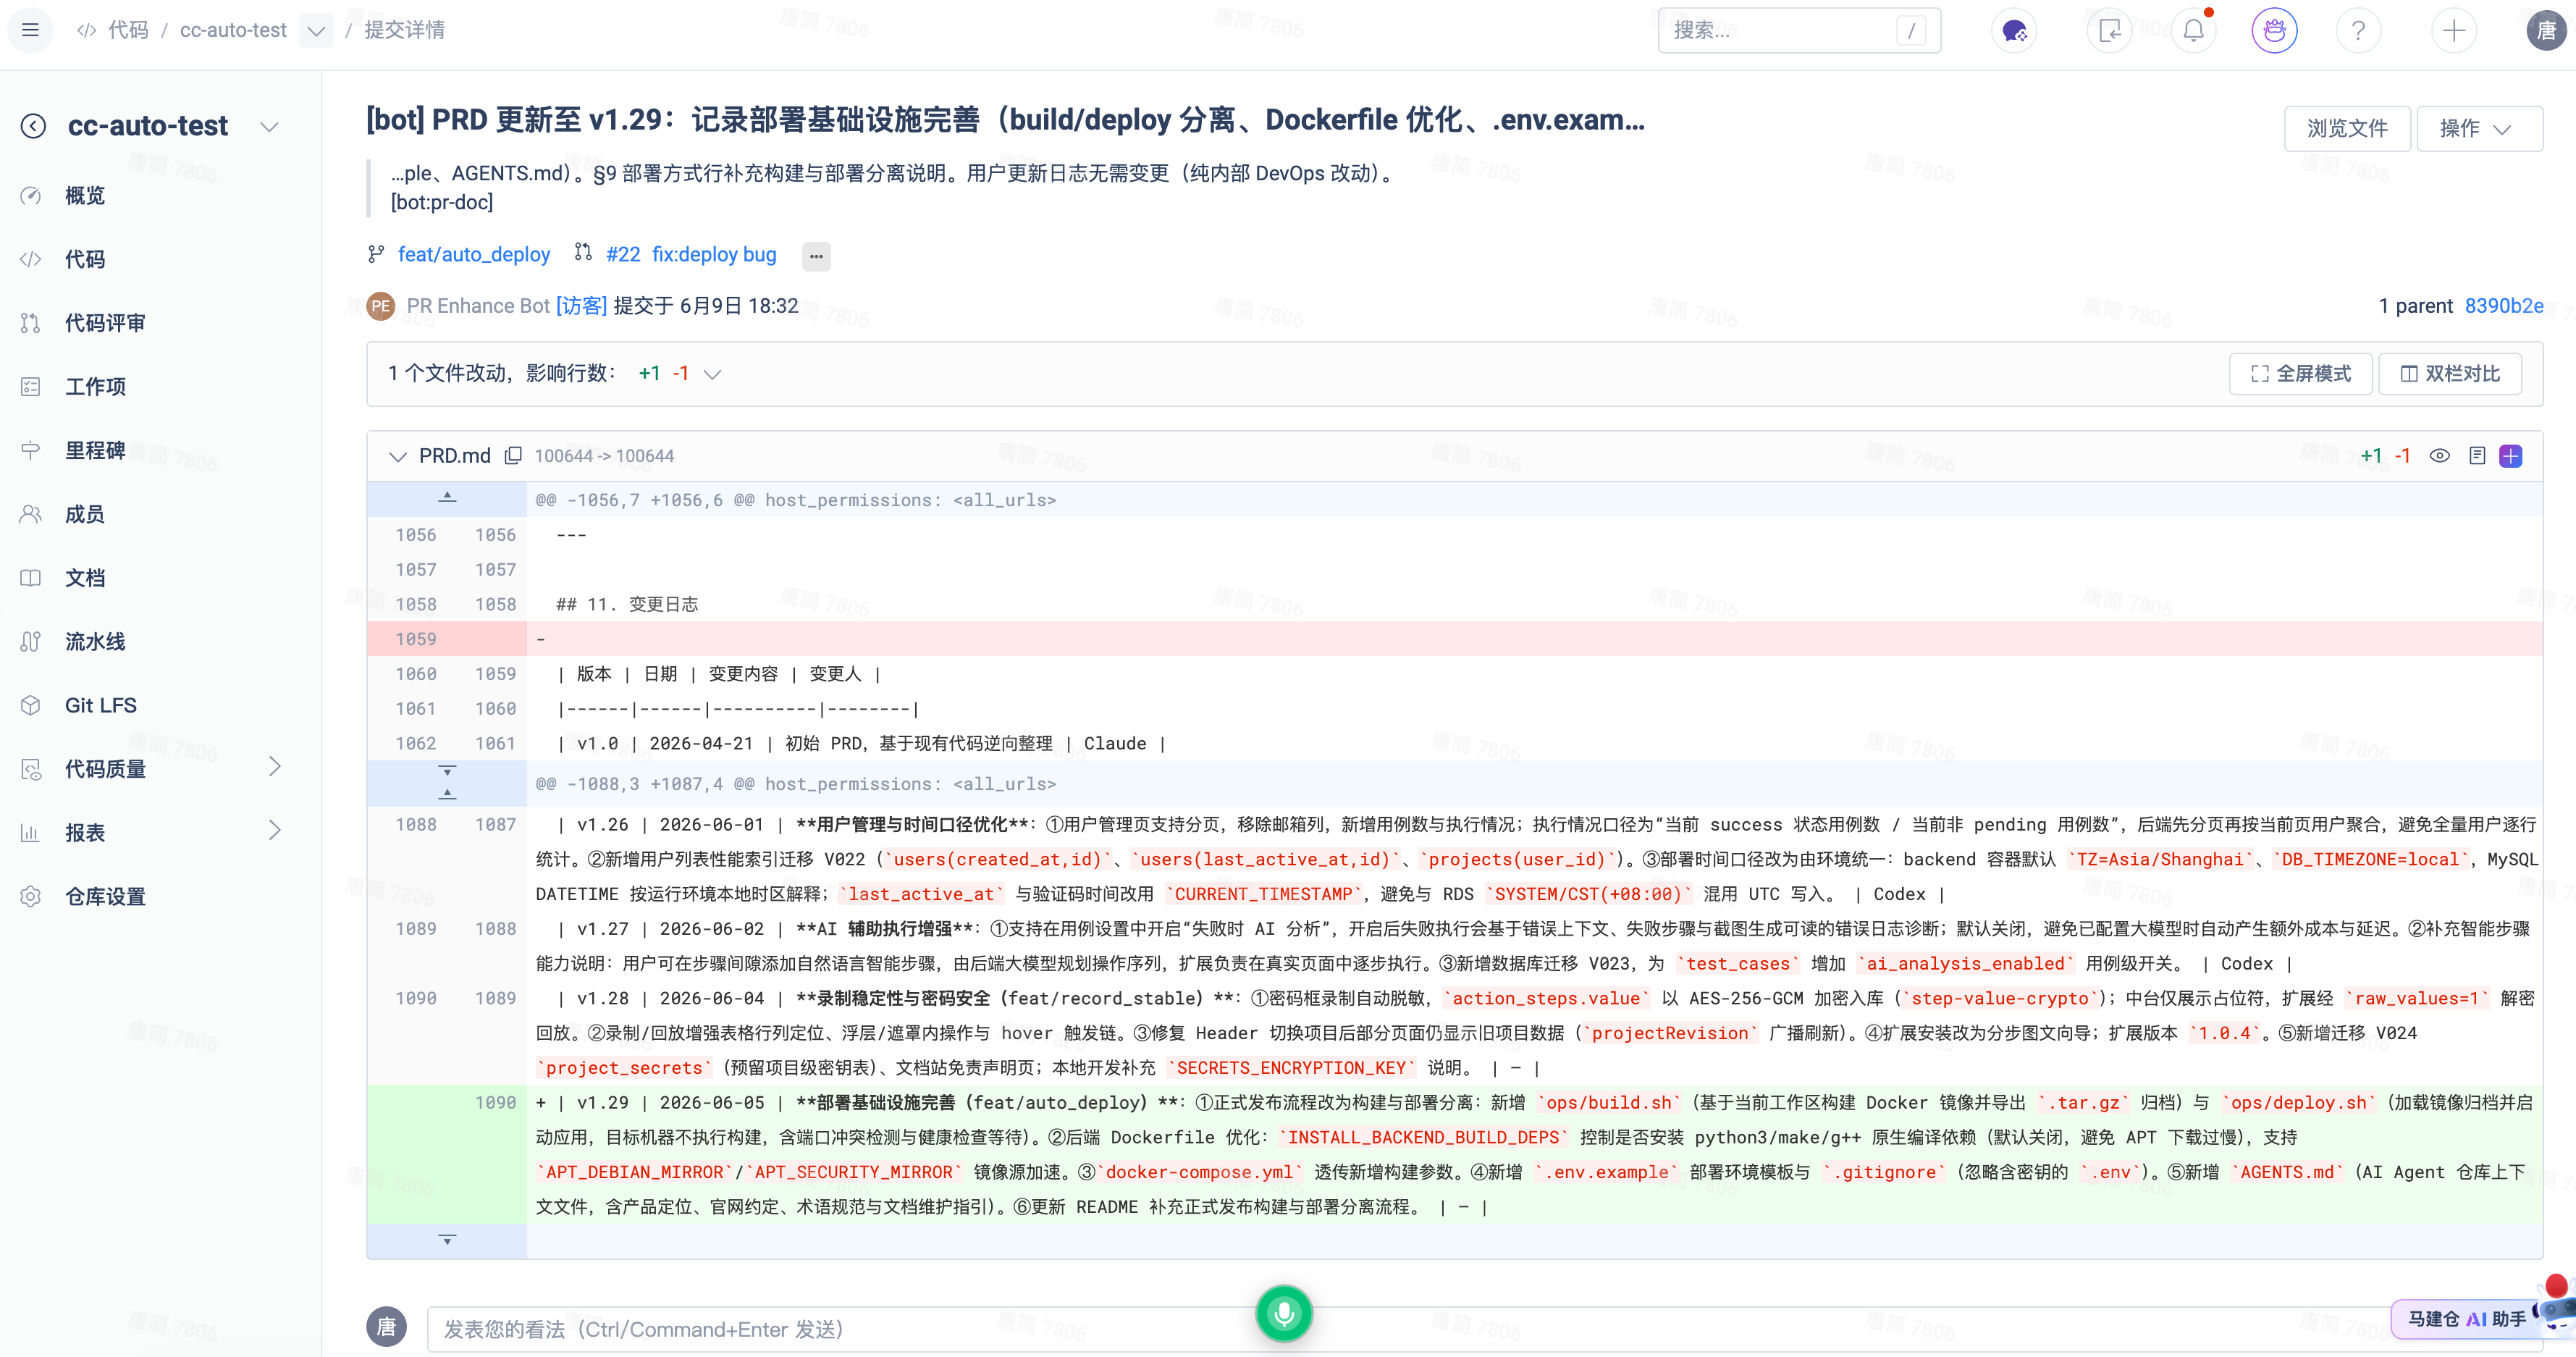Open parent commit 8390b2e
The width and height of the screenshot is (2576, 1357).
click(2503, 306)
